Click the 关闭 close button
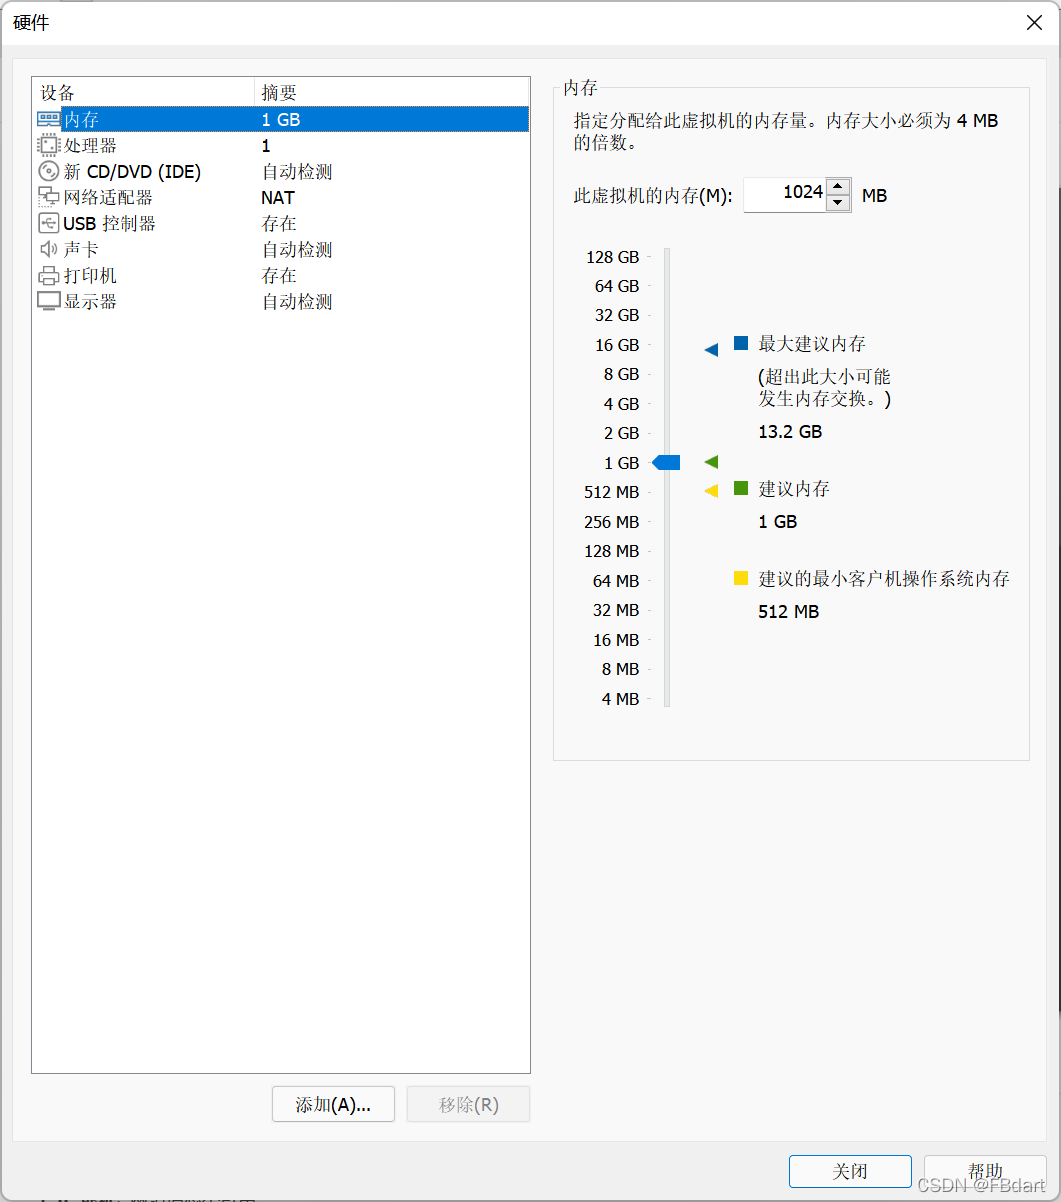Image resolution: width=1061 pixels, height=1202 pixels. click(850, 1171)
